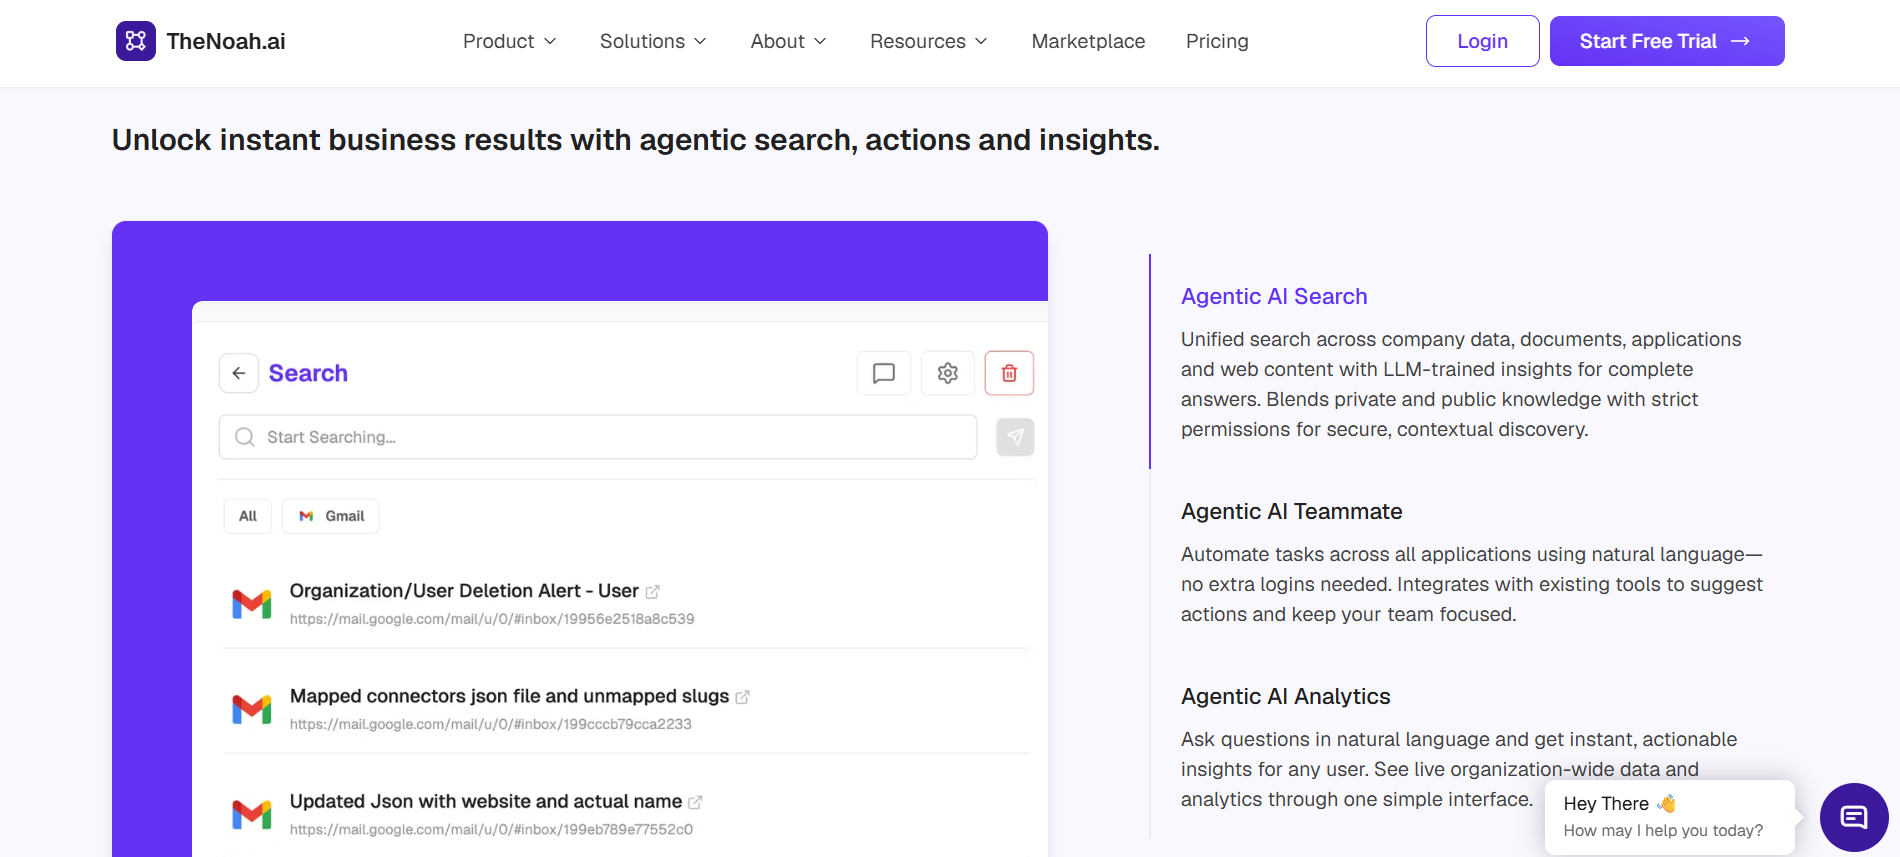Click the Start Free Trial button
The height and width of the screenshot is (857, 1900).
(1667, 41)
